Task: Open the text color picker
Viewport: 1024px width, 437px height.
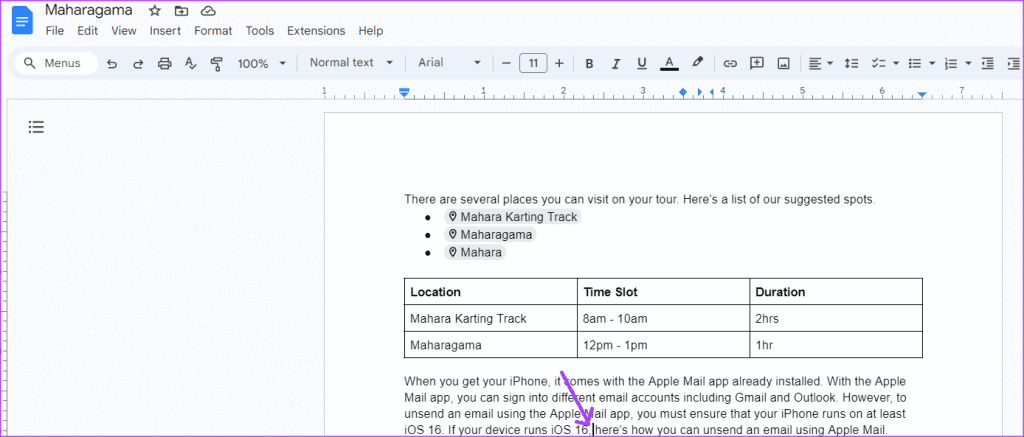Action: (x=668, y=63)
